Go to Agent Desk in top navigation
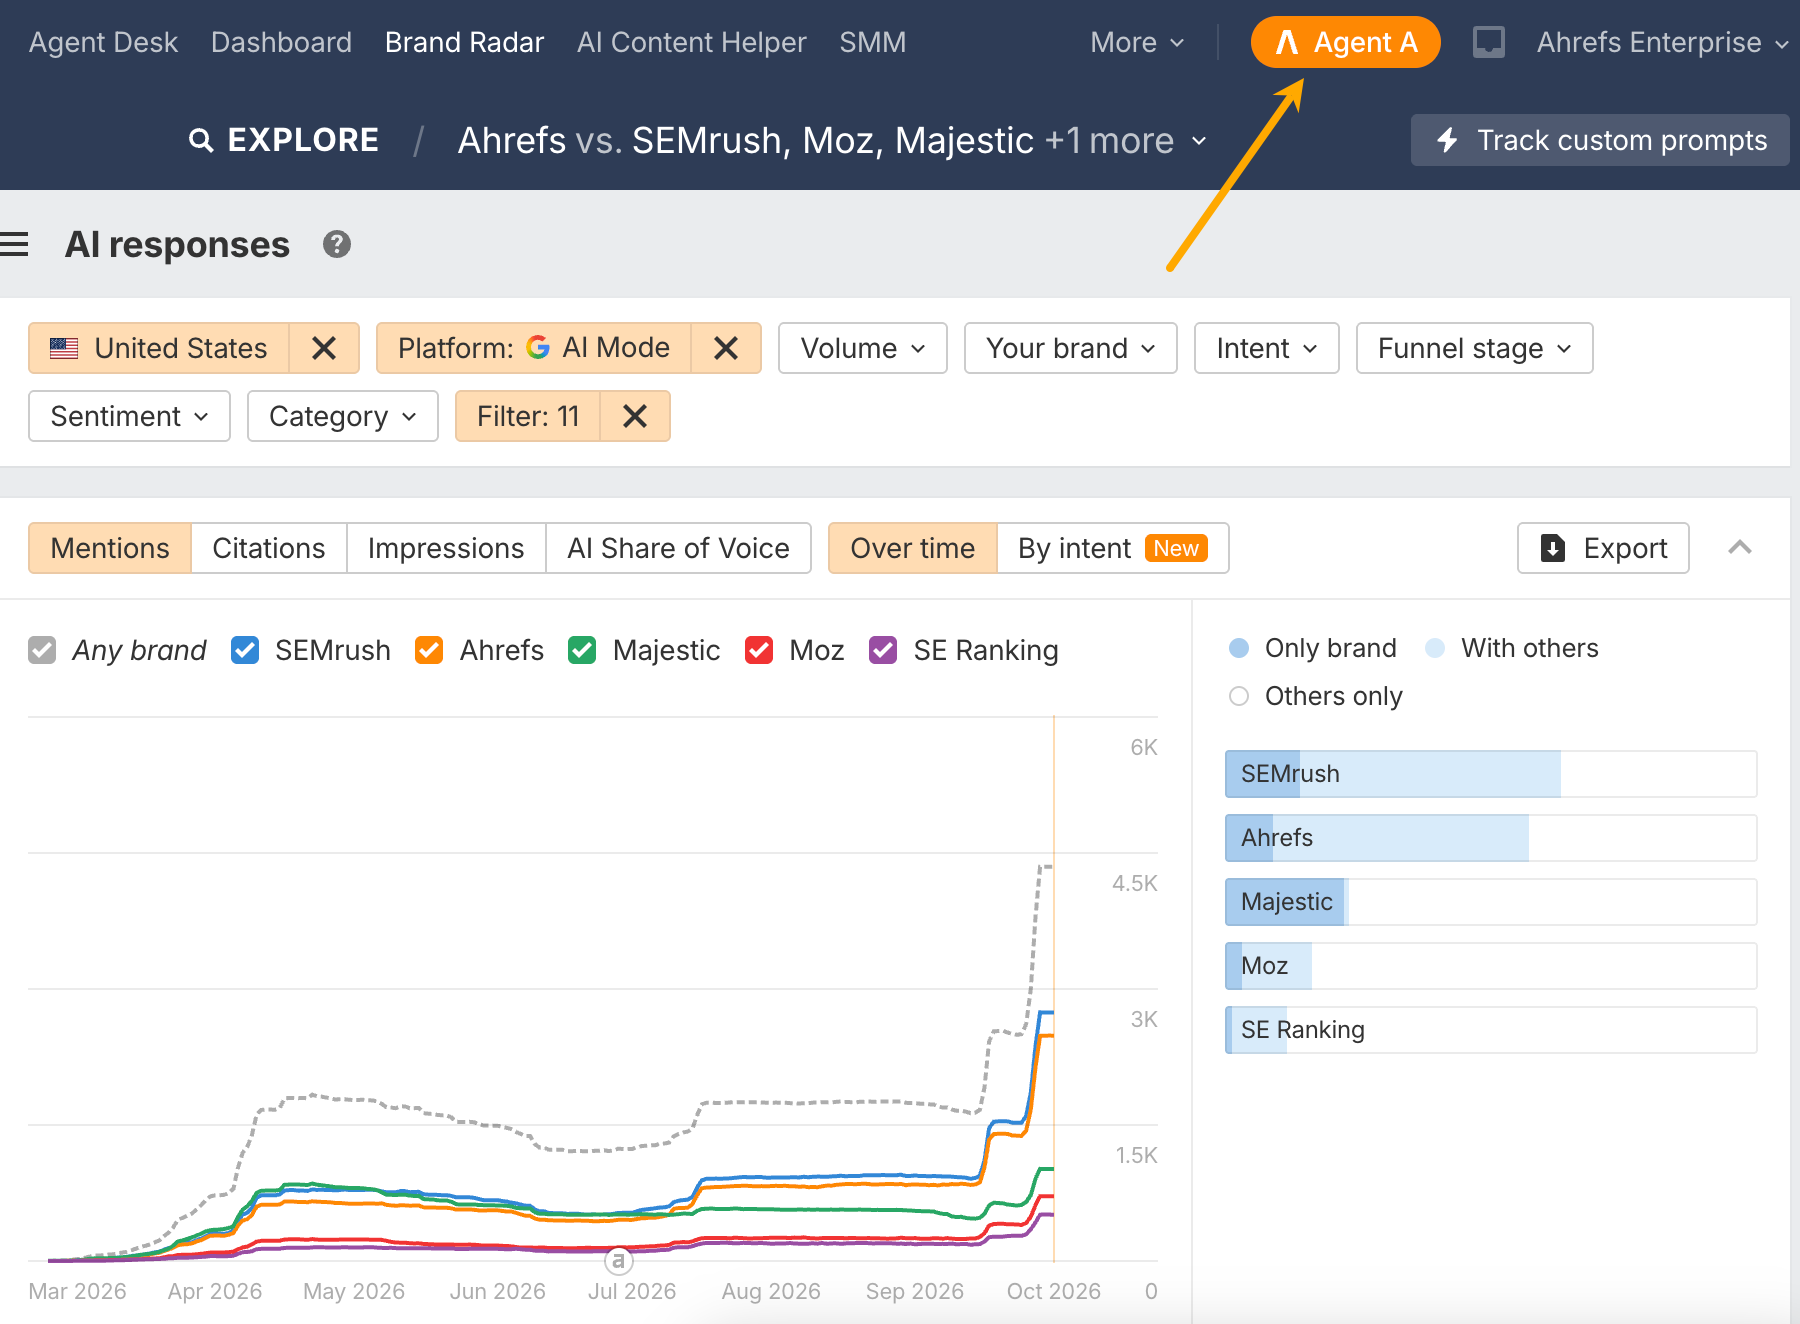1800x1324 pixels. [x=103, y=42]
